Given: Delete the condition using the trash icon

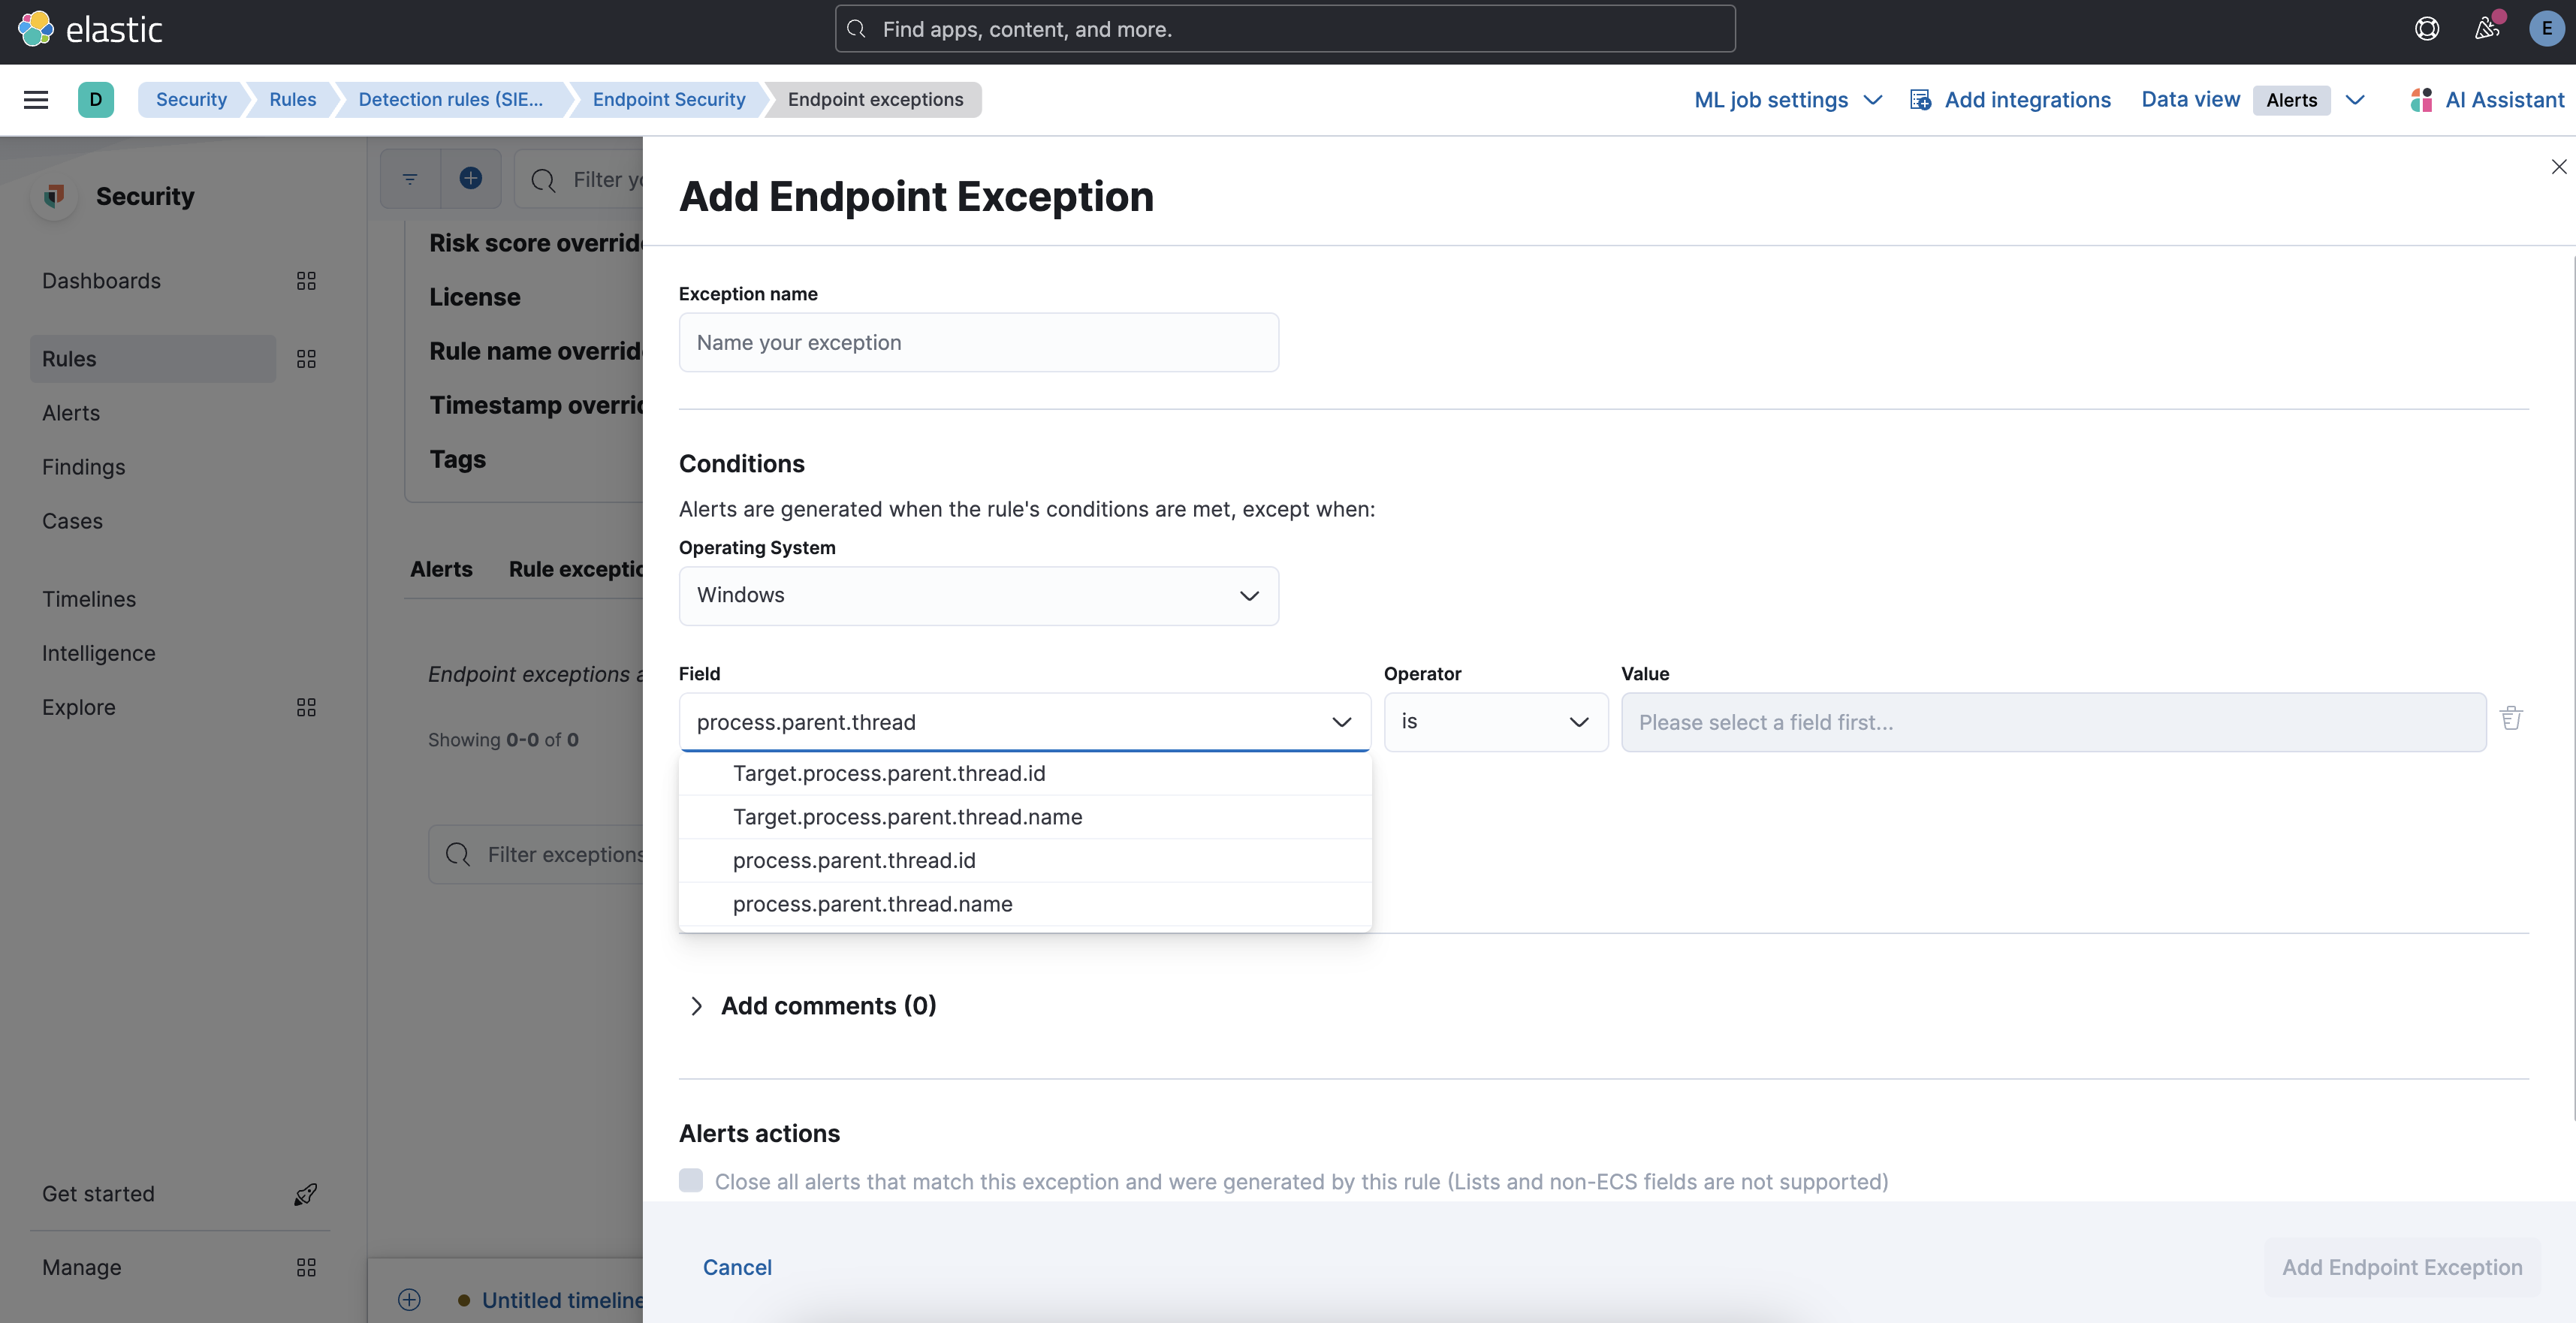Looking at the screenshot, I should 2512,718.
